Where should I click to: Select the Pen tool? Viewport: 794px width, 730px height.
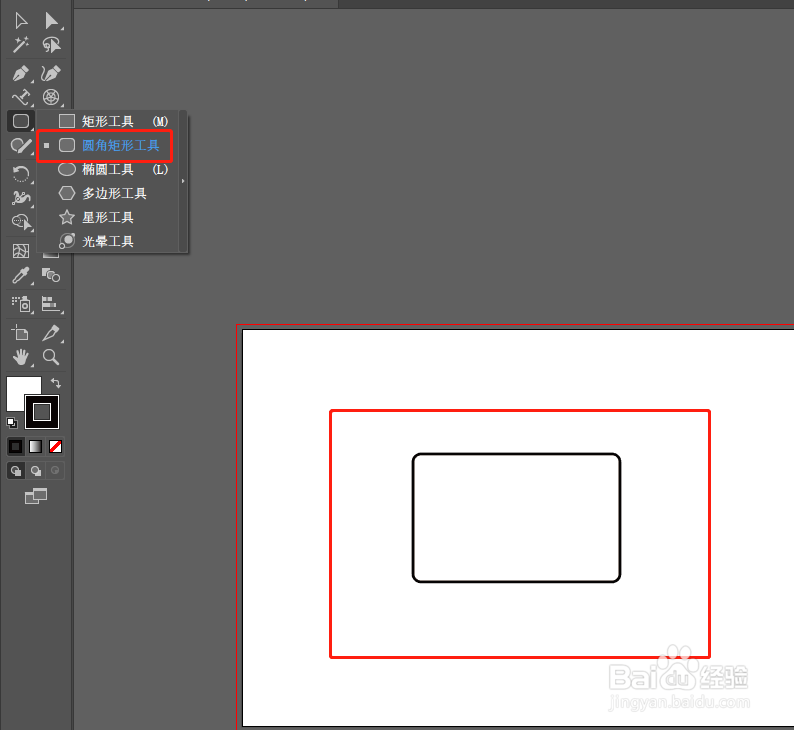(x=21, y=73)
